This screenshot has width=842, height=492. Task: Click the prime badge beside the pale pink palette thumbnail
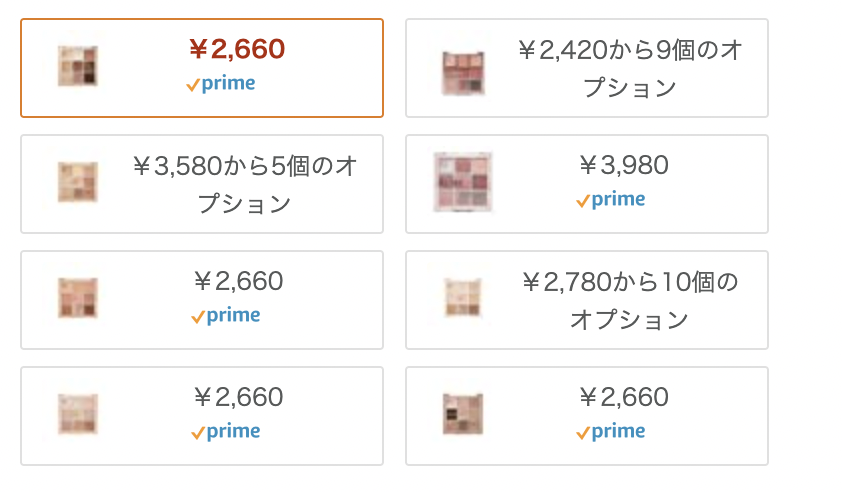tap(226, 432)
